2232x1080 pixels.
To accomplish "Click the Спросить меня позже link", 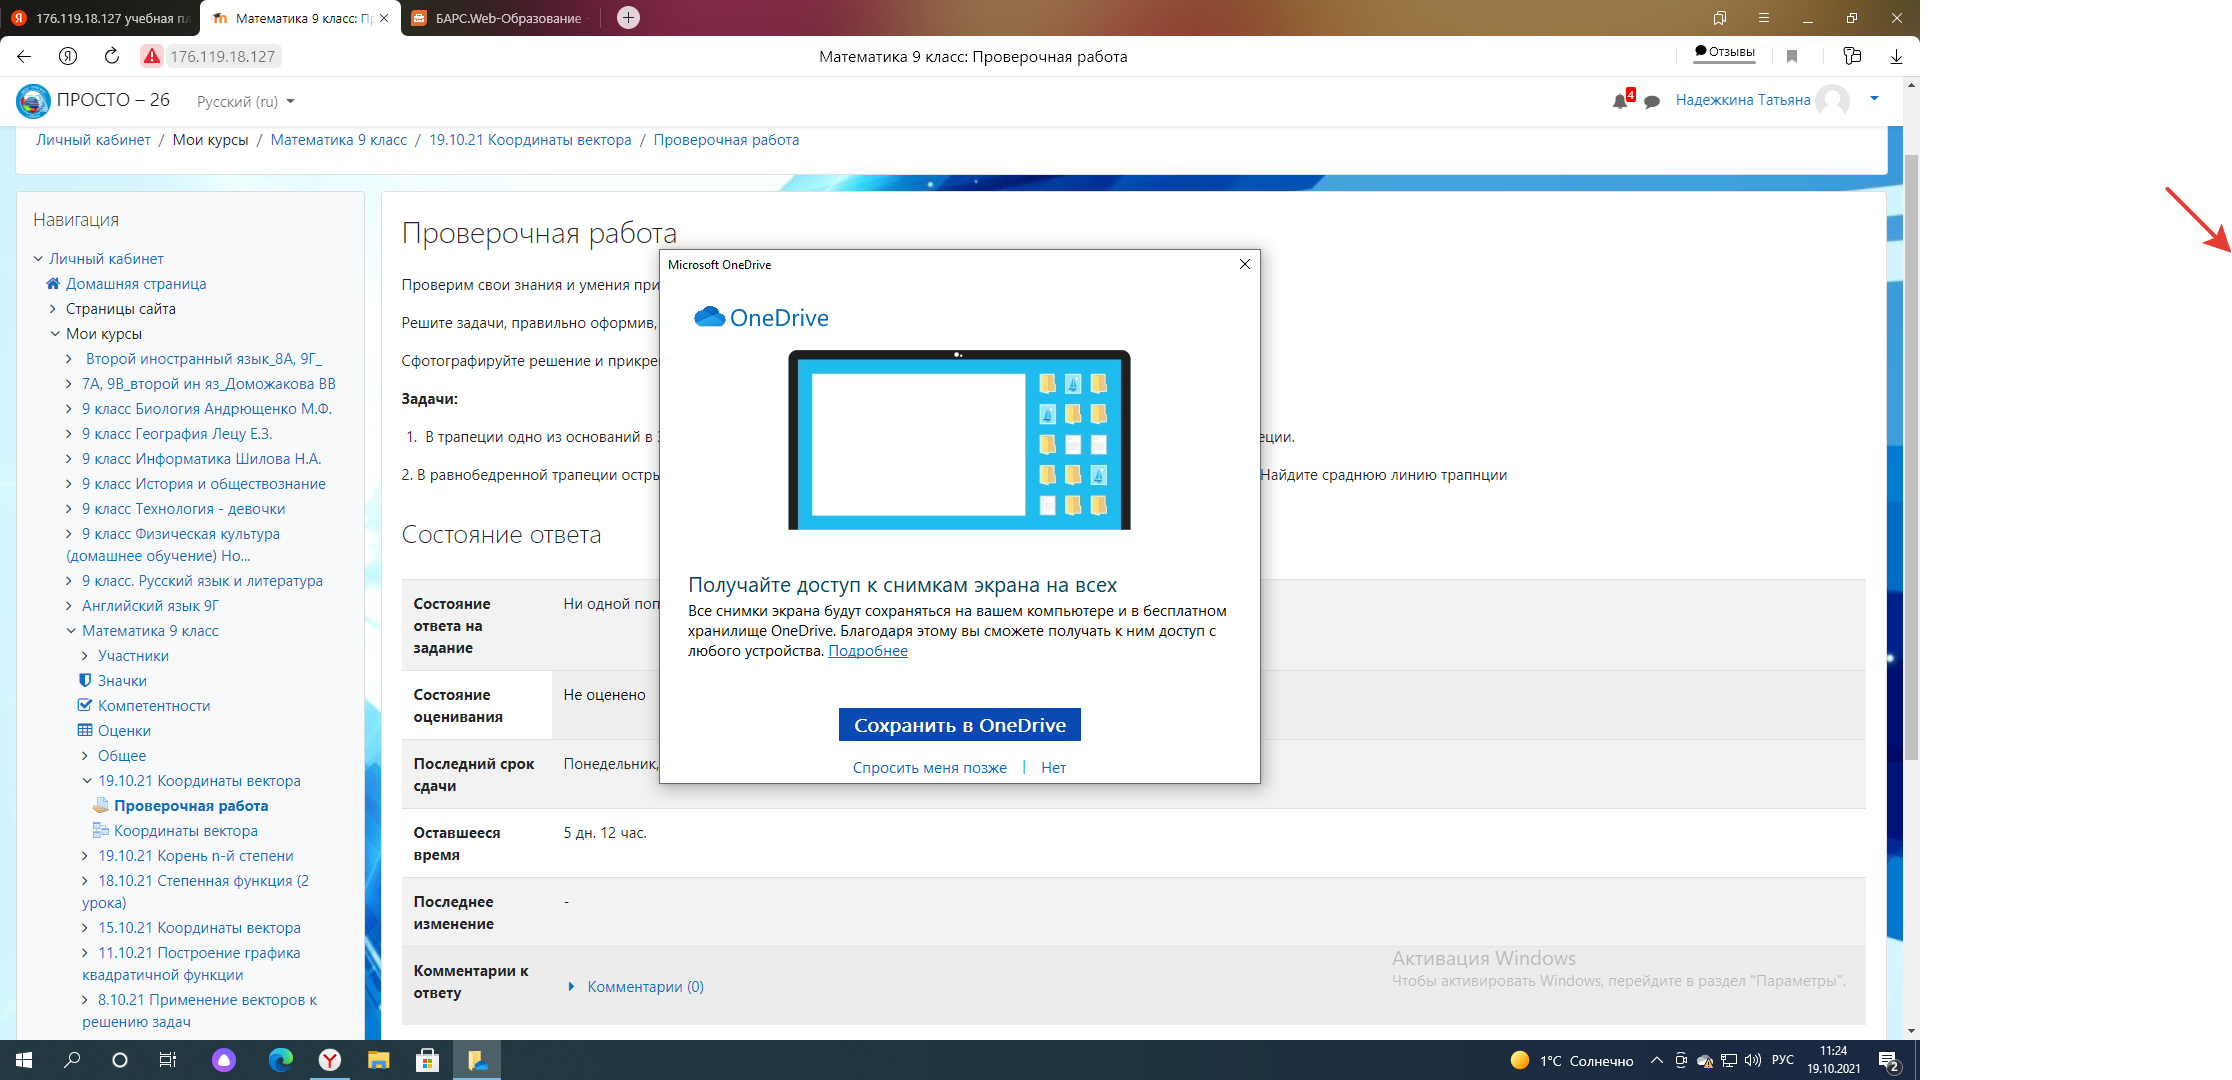I will tap(929, 768).
